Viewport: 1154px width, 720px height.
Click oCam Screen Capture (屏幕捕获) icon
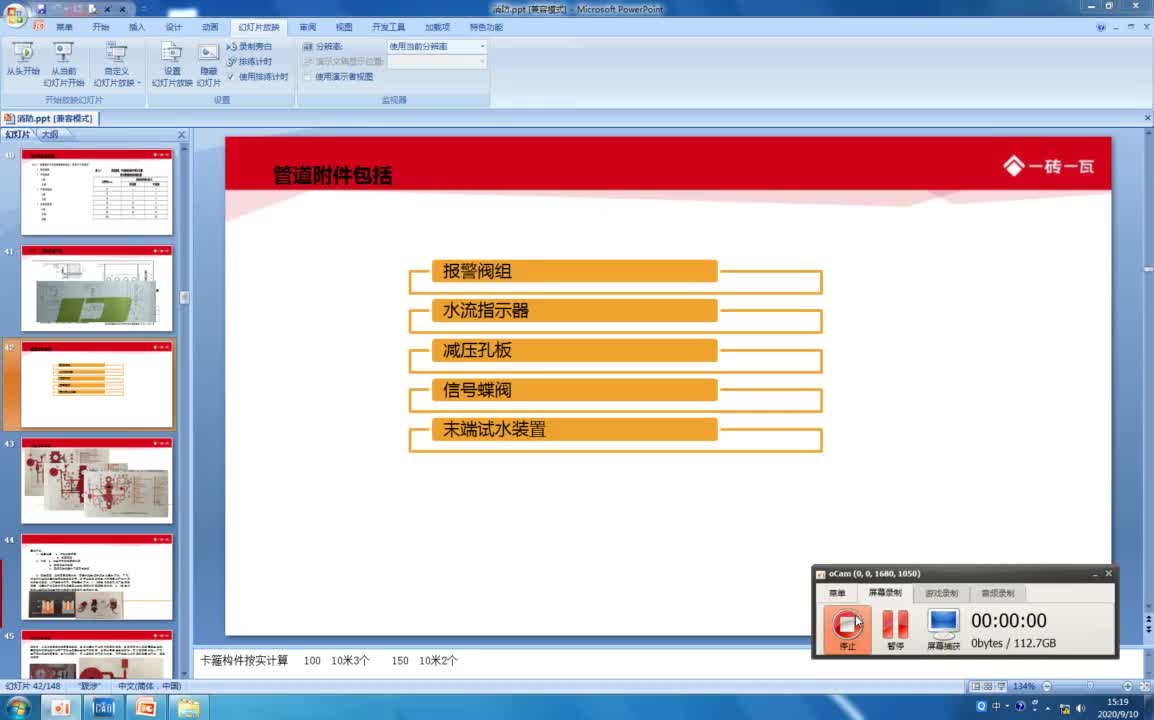[943, 629]
